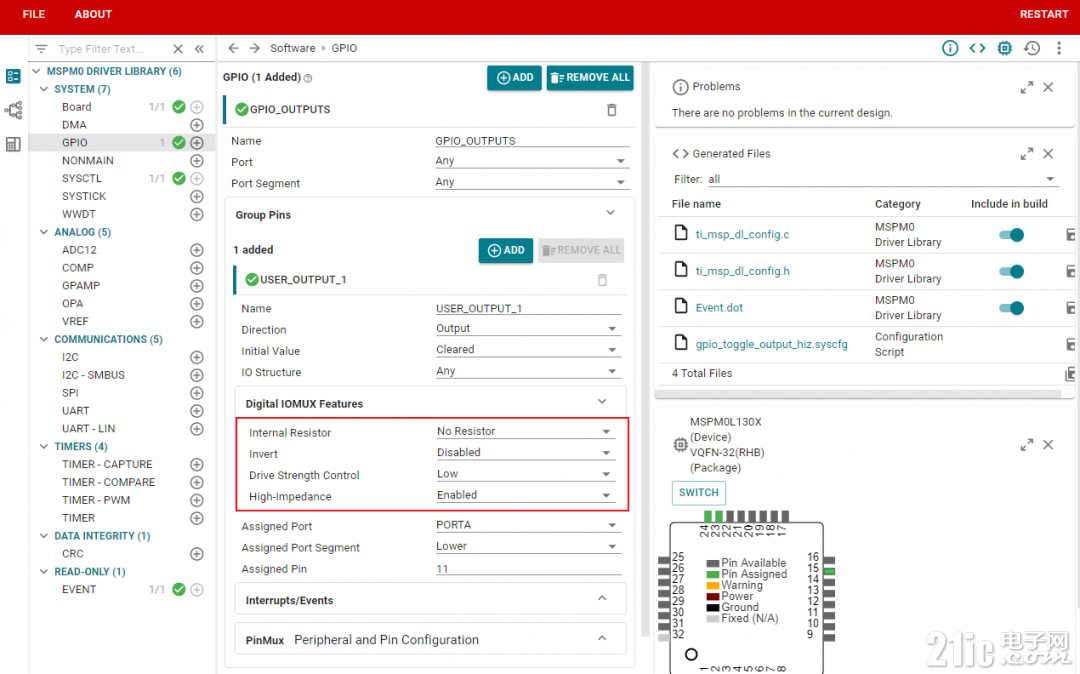Open the history icon
This screenshot has width=1080, height=674.
(1032, 48)
